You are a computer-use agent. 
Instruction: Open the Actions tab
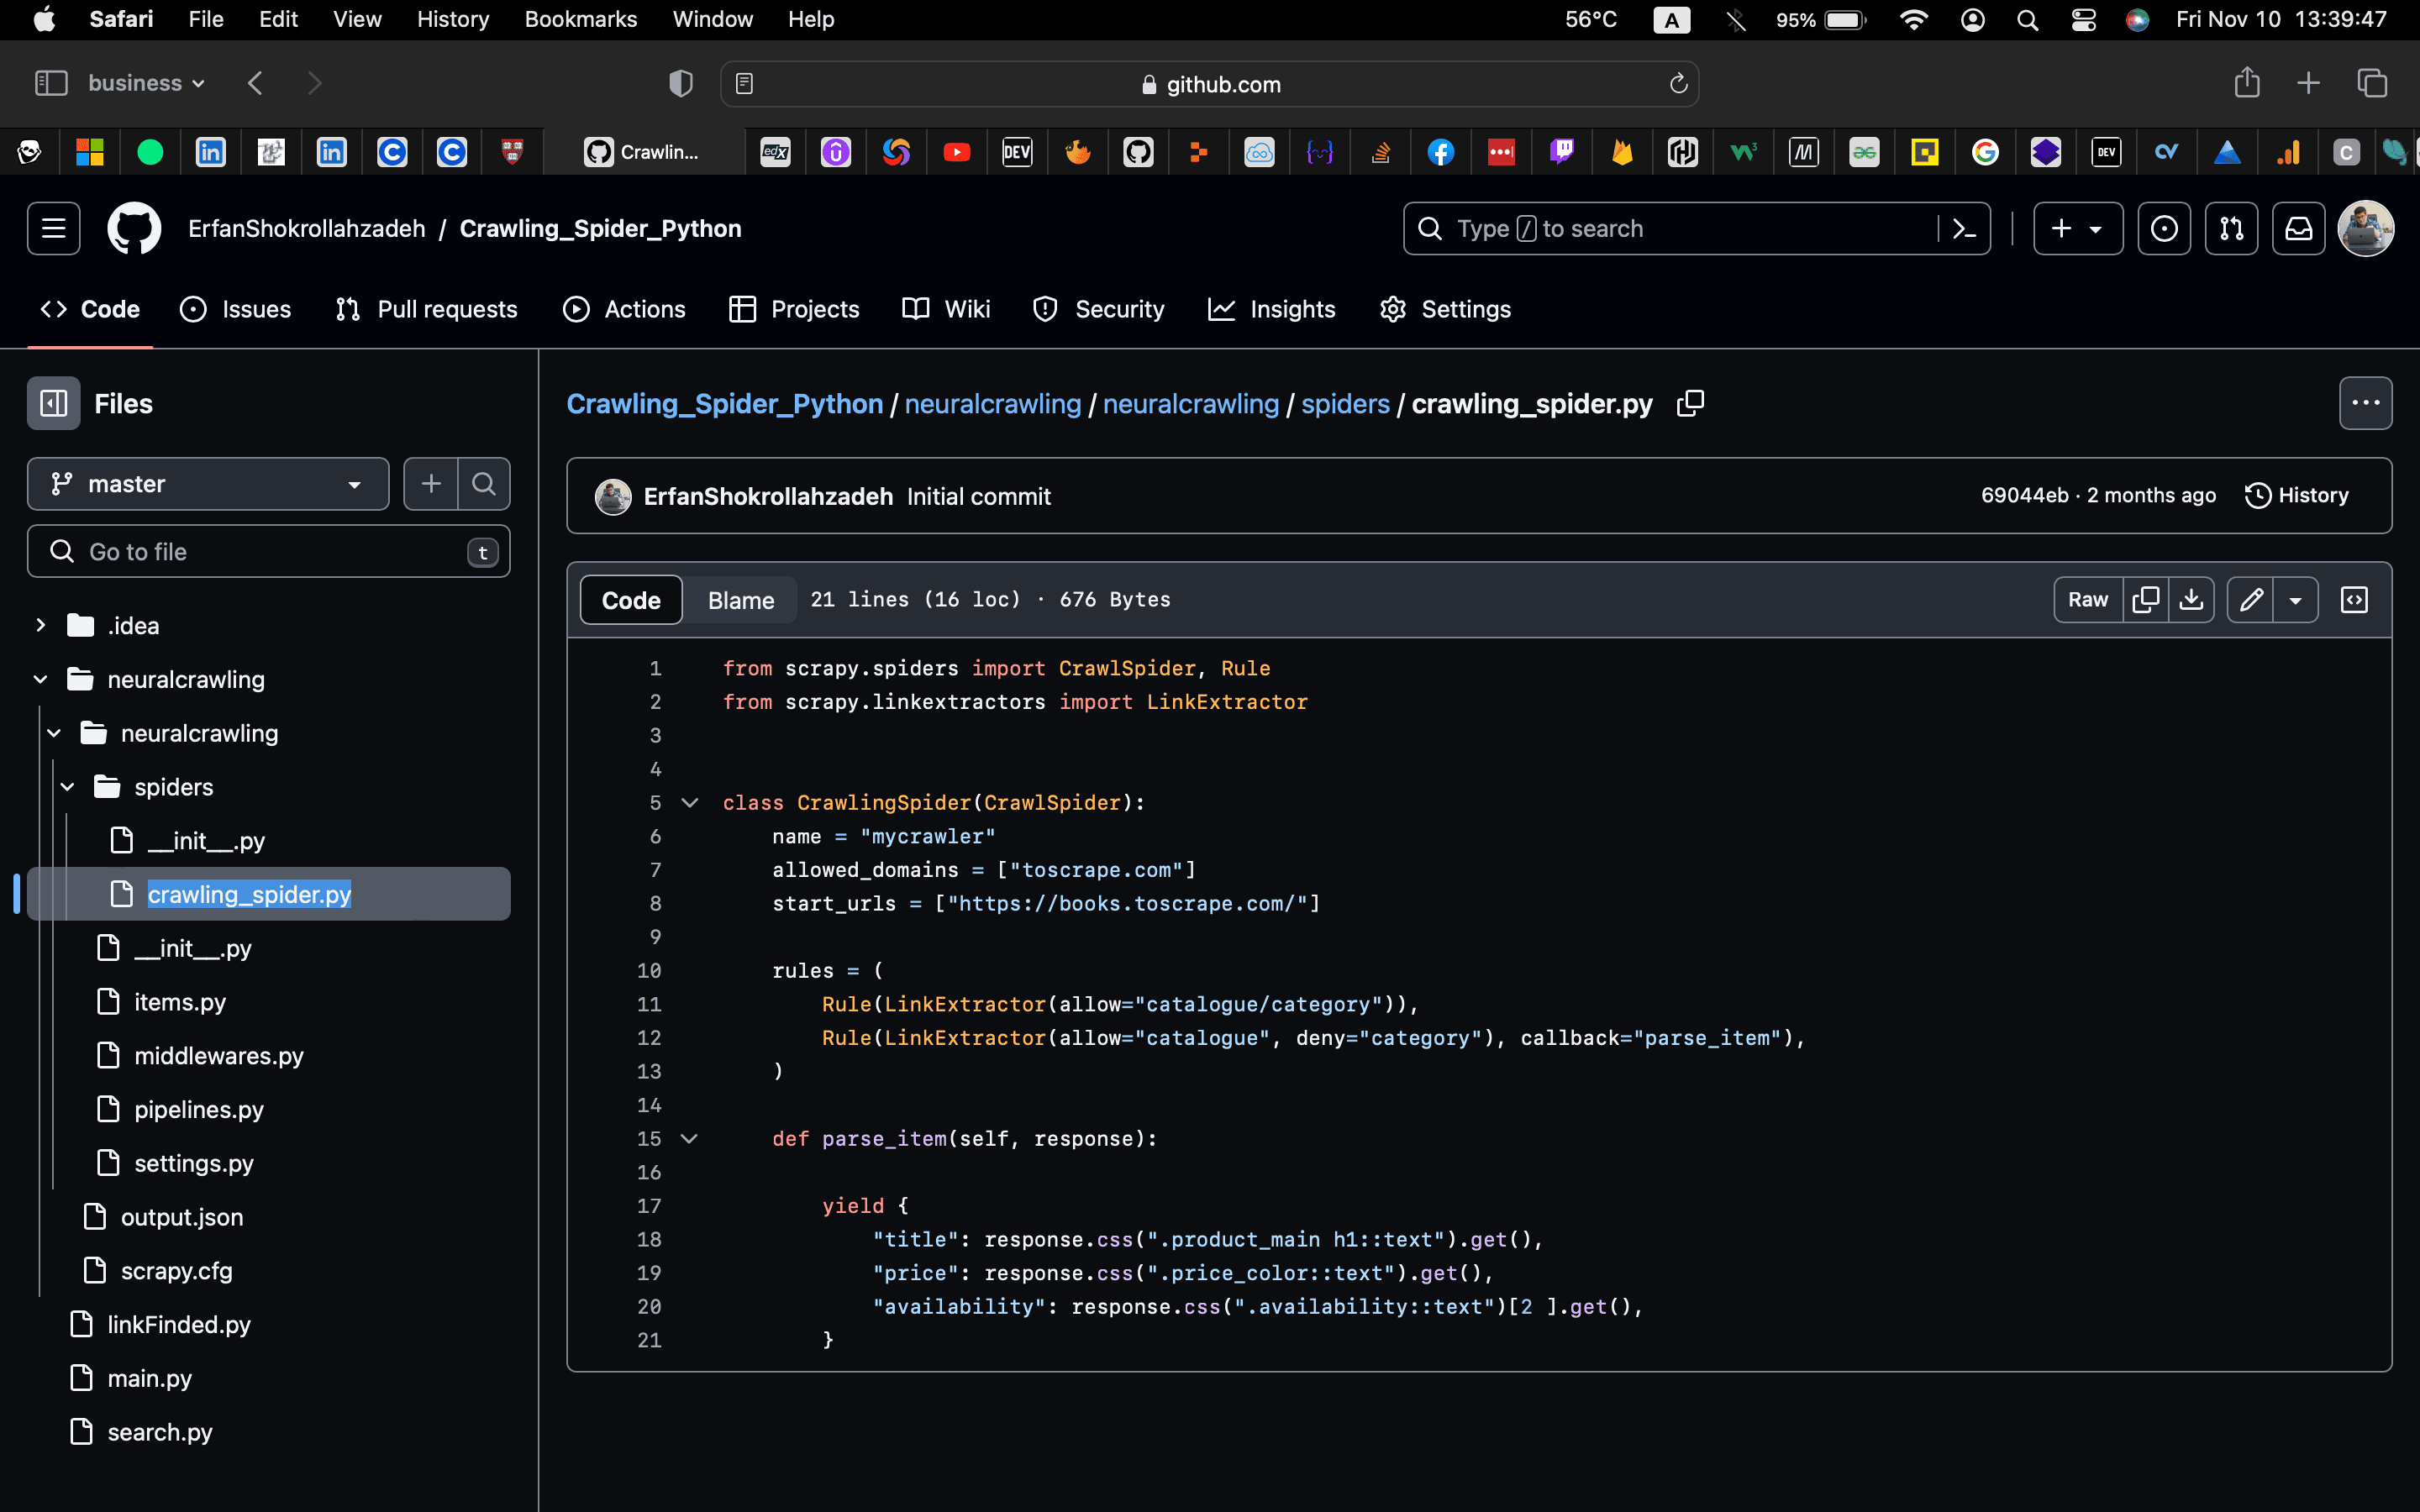point(624,309)
